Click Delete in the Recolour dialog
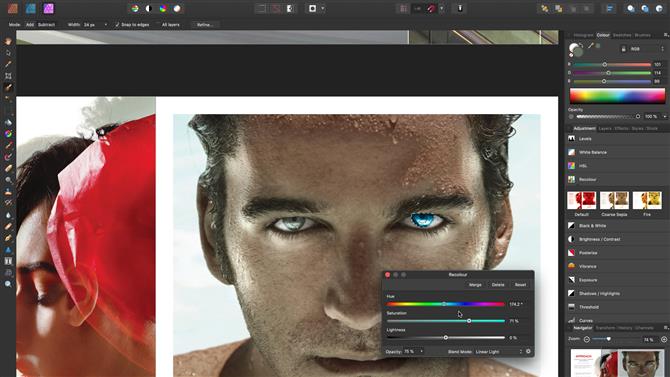Image resolution: width=670 pixels, height=377 pixels. 498,285
